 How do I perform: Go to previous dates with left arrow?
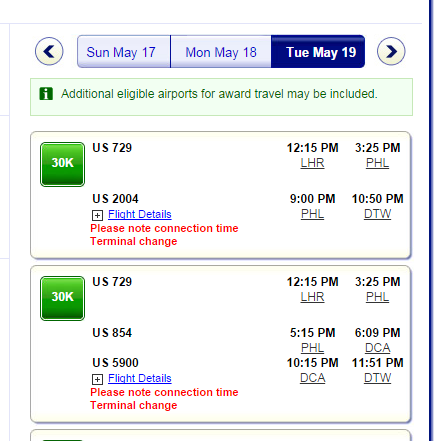click(49, 51)
